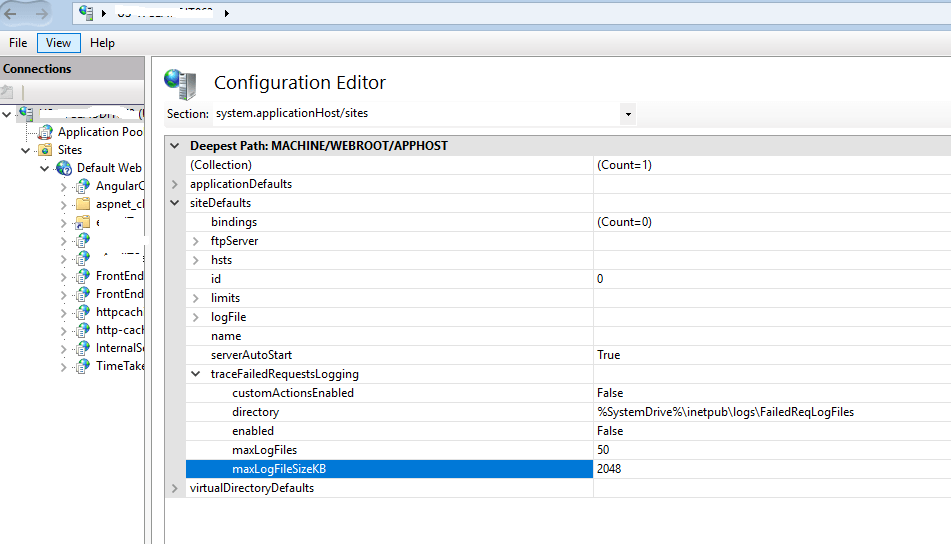Select the name property row
Image resolution: width=951 pixels, height=544 pixels.
[389, 336]
